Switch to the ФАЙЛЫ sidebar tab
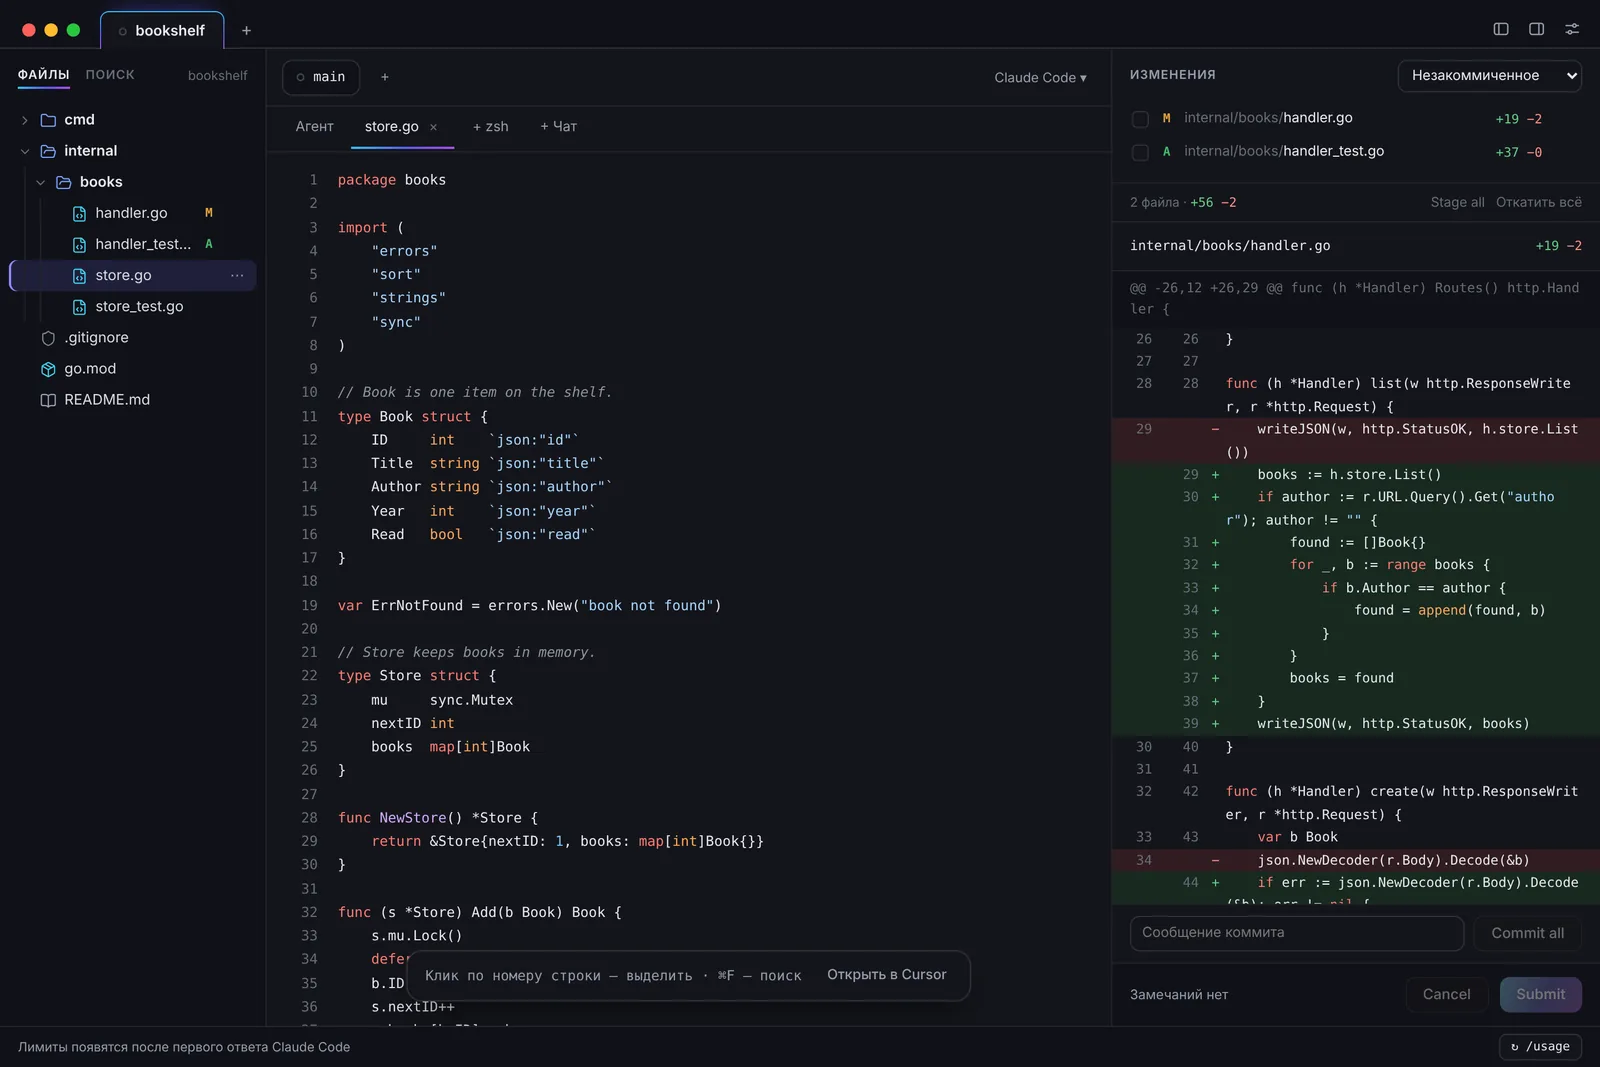This screenshot has width=1600, height=1067. [43, 75]
